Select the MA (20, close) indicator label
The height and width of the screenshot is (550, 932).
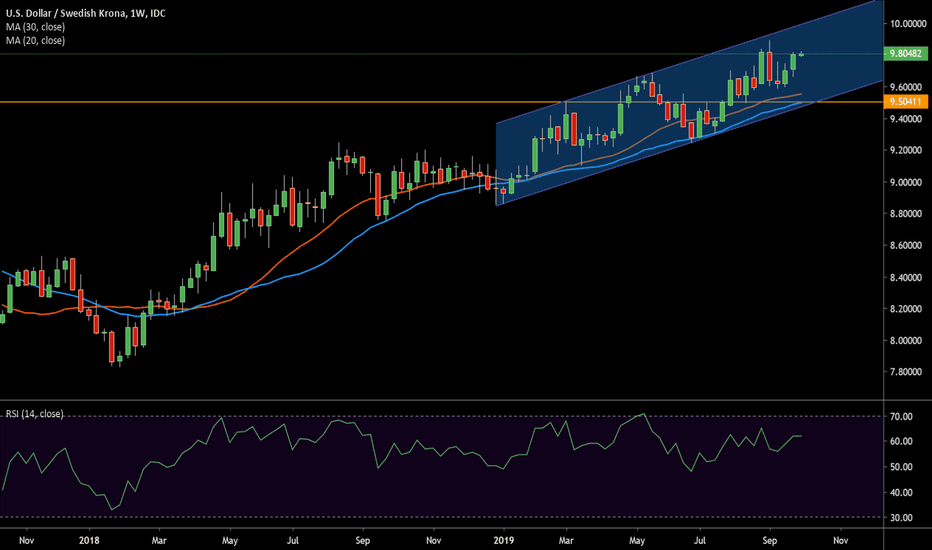[36, 40]
